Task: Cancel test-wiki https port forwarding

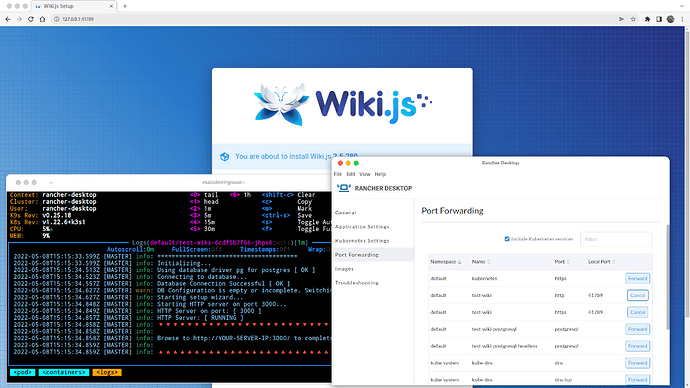Action: (x=638, y=312)
